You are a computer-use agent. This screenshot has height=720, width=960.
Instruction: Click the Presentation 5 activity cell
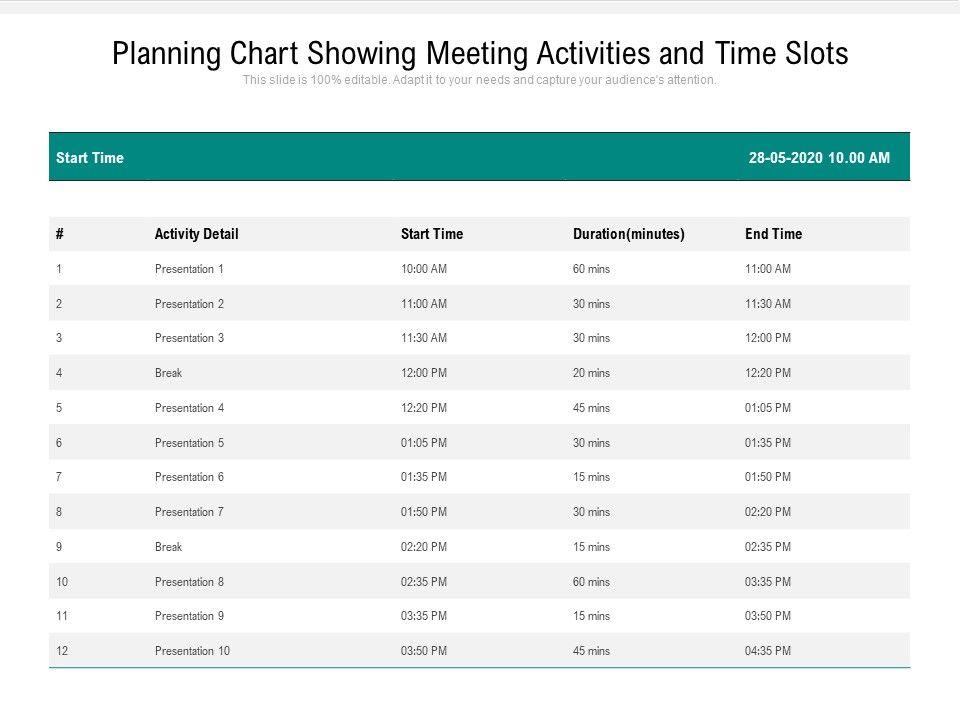[189, 443]
